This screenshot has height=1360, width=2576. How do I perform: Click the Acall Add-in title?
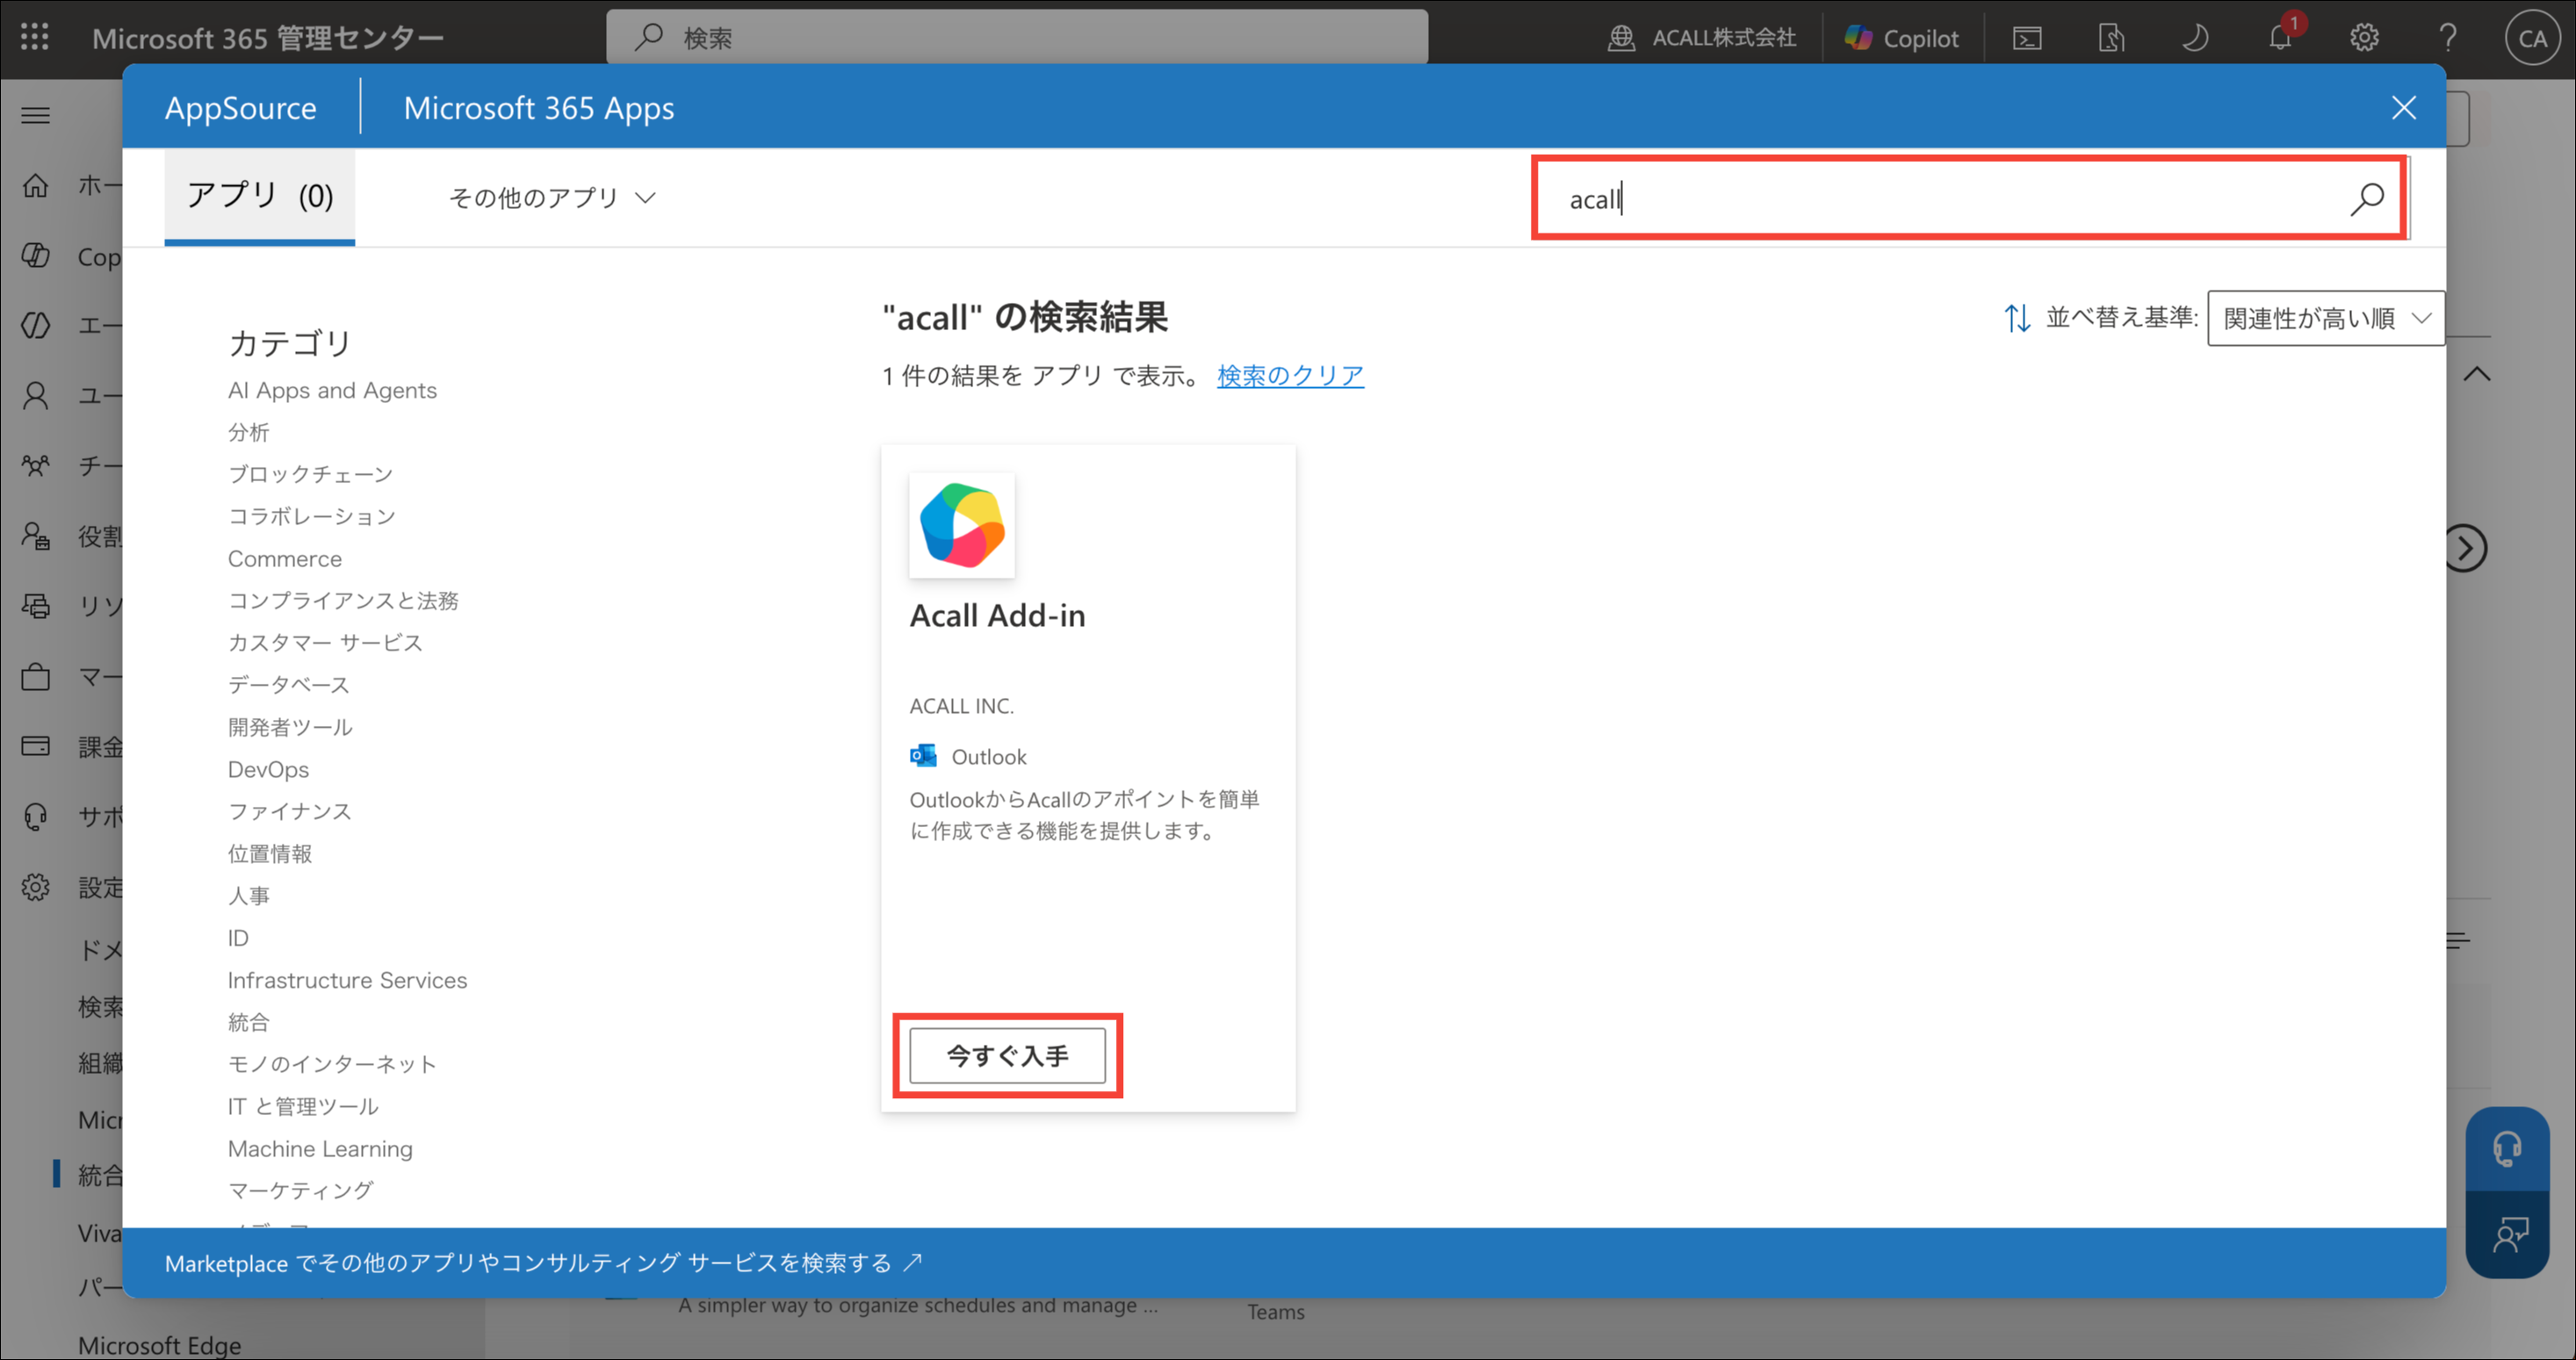(x=997, y=616)
